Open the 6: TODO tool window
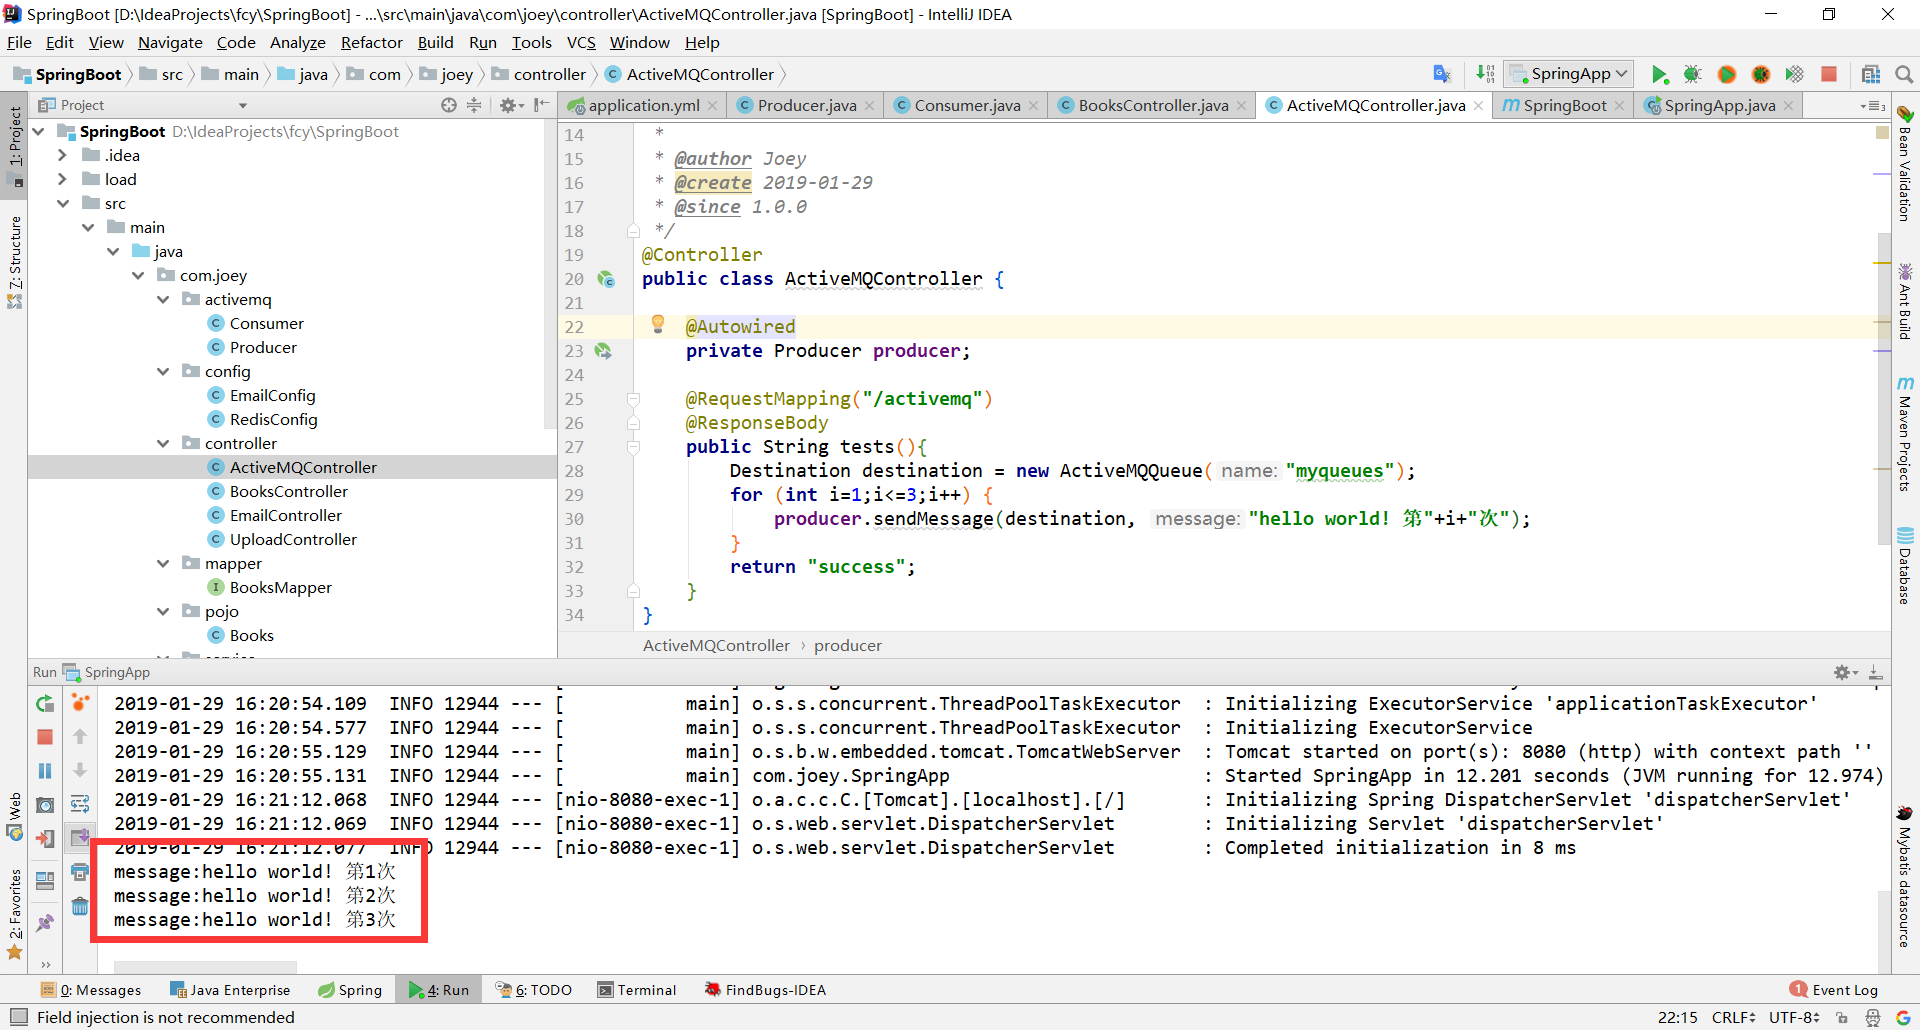This screenshot has height=1030, width=1920. click(534, 990)
